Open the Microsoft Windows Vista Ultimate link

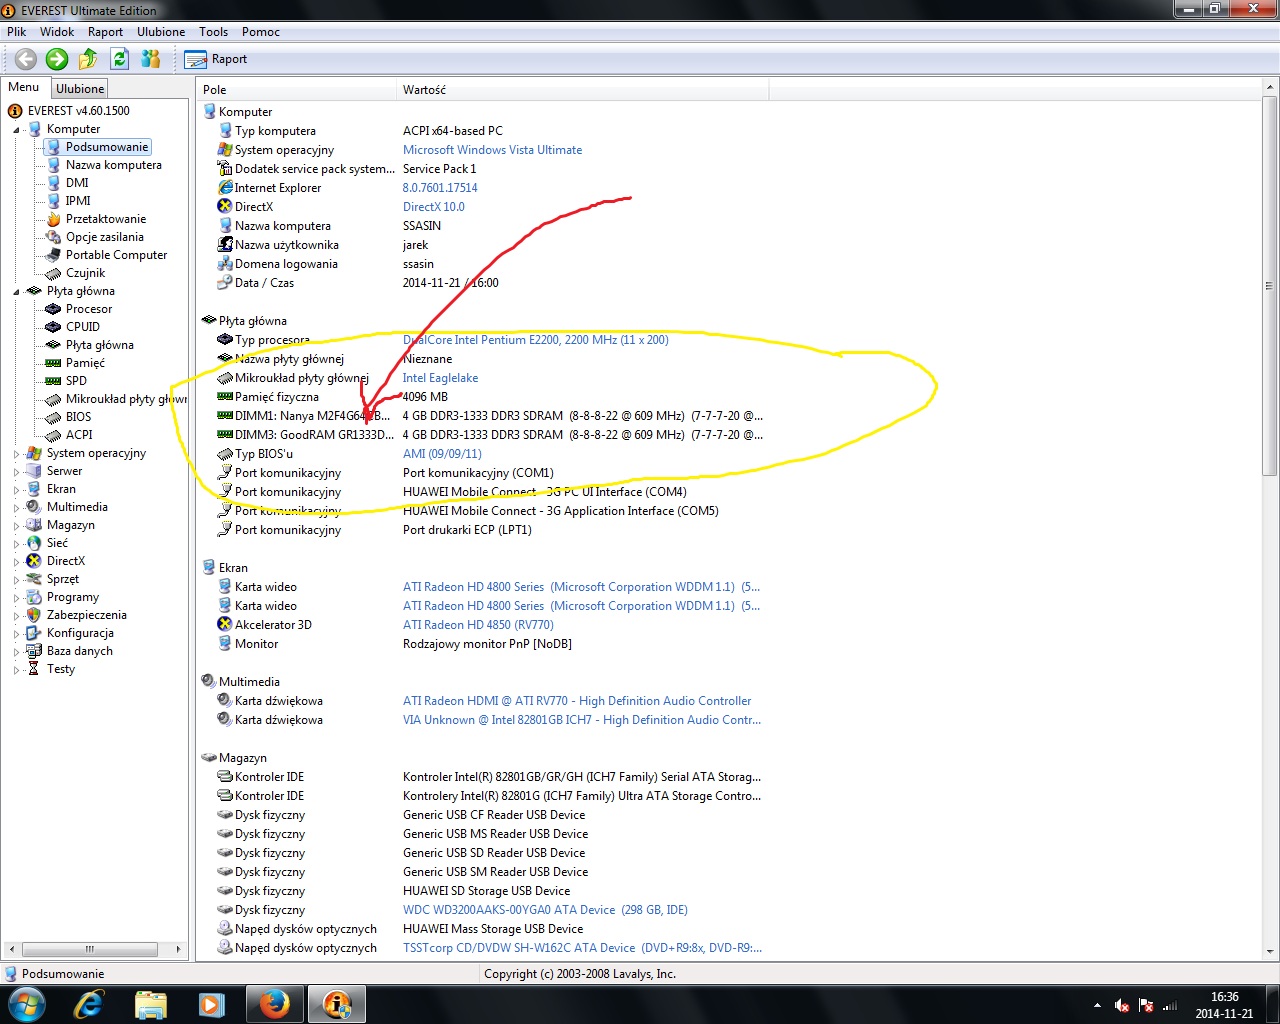click(x=492, y=150)
